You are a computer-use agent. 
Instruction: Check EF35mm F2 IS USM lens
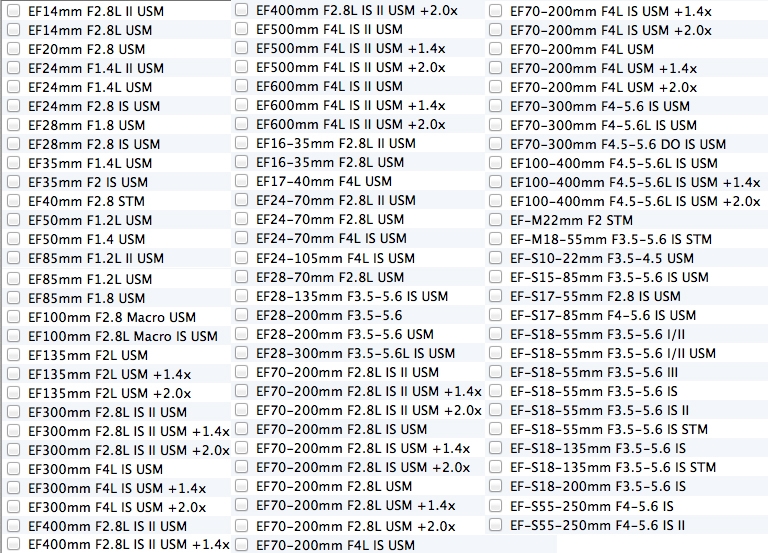14,182
